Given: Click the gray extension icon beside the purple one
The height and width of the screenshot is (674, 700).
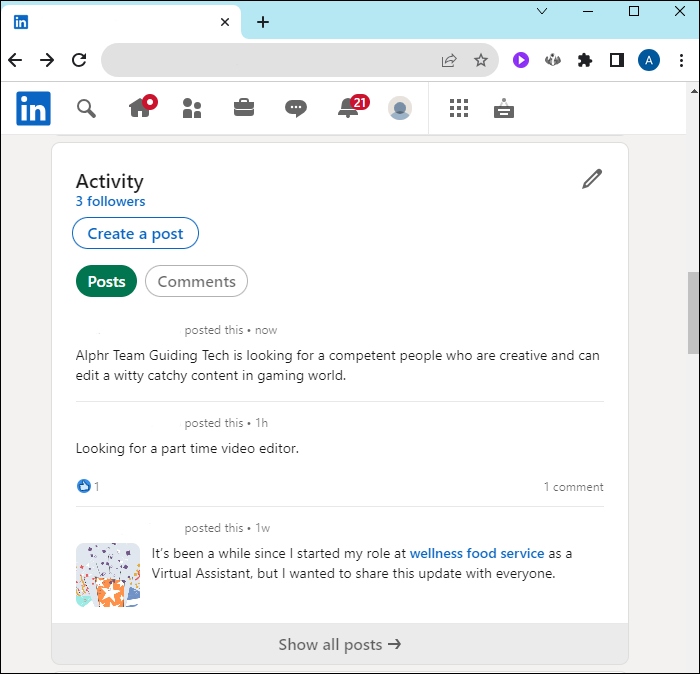Looking at the screenshot, I should [553, 60].
